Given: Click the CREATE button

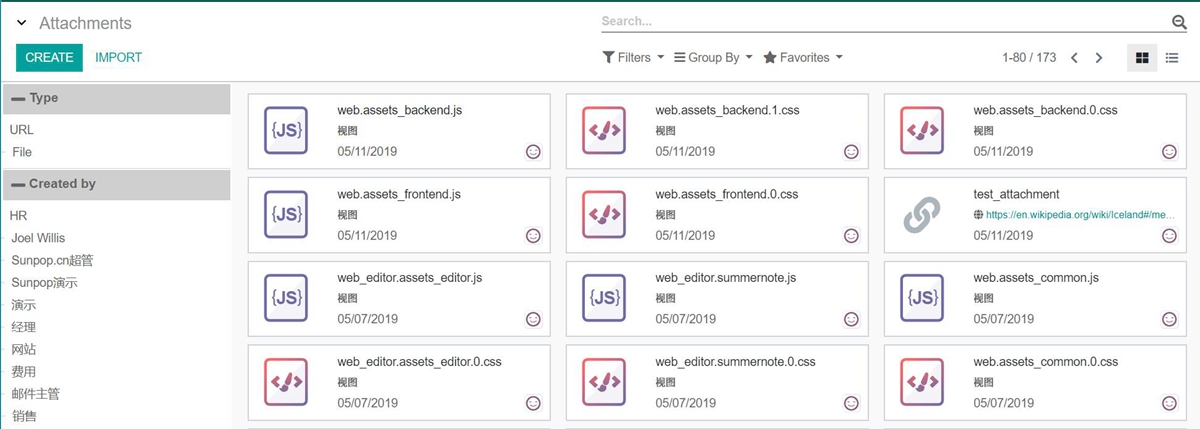Looking at the screenshot, I should pos(49,58).
